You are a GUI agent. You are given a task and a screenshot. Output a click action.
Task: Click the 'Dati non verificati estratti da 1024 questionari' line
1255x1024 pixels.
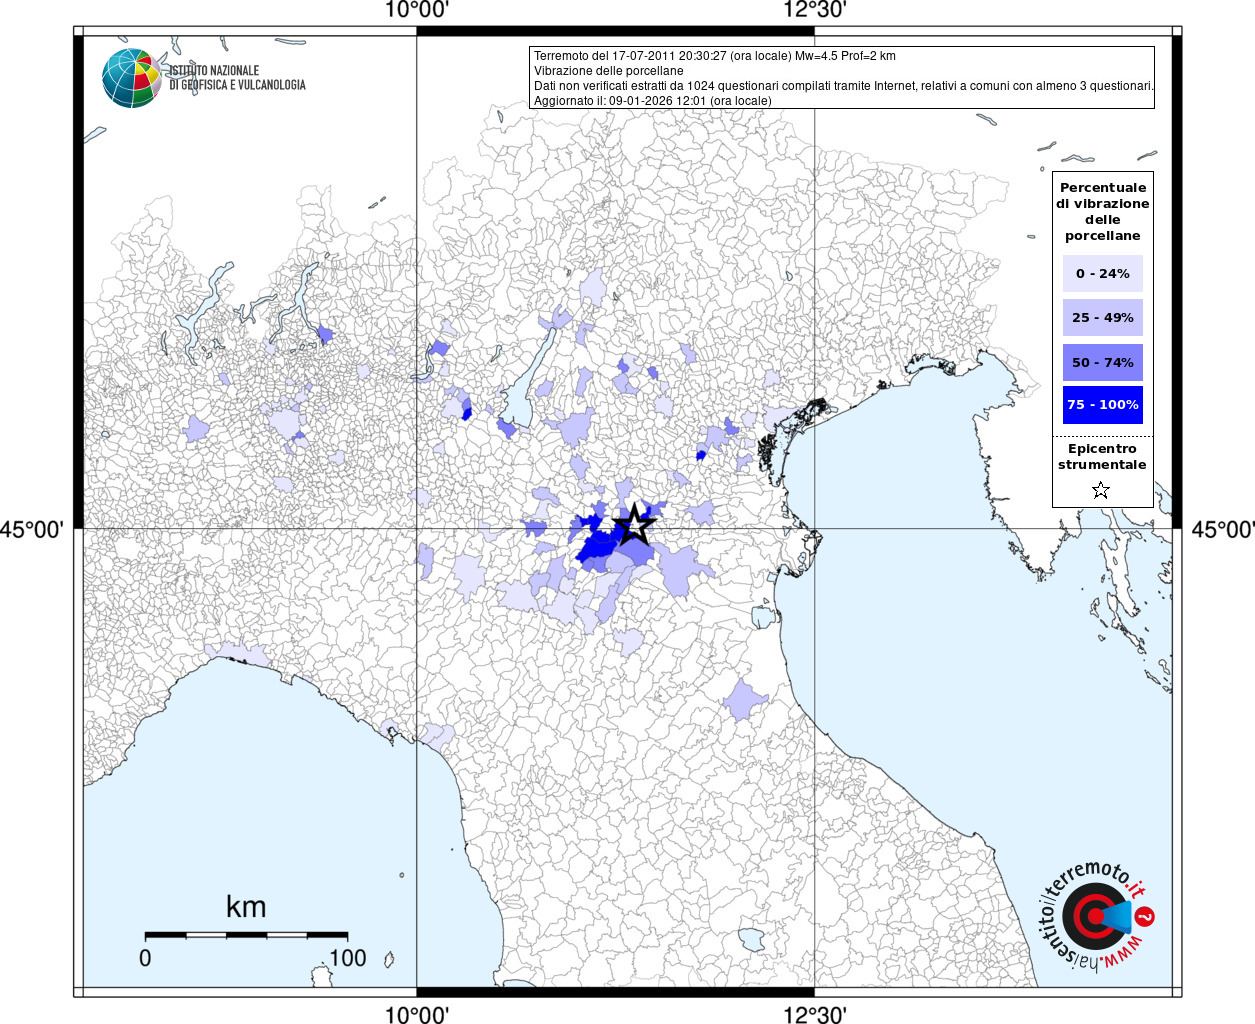[843, 86]
